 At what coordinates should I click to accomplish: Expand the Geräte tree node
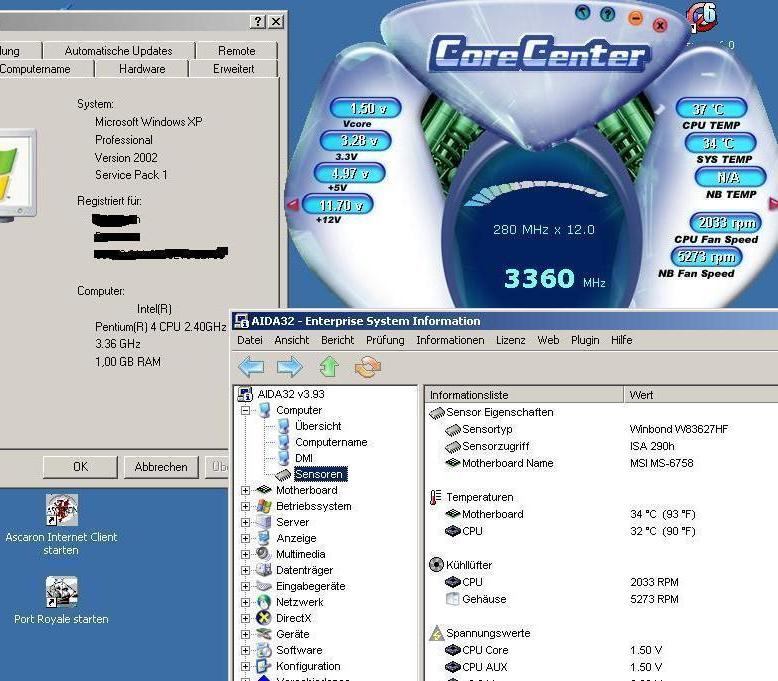pos(245,634)
